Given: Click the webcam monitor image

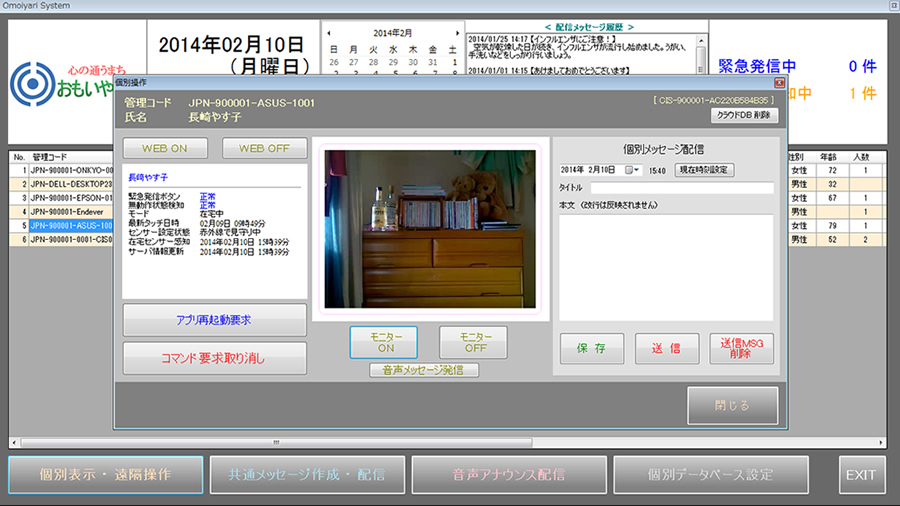Looking at the screenshot, I should tap(431, 228).
